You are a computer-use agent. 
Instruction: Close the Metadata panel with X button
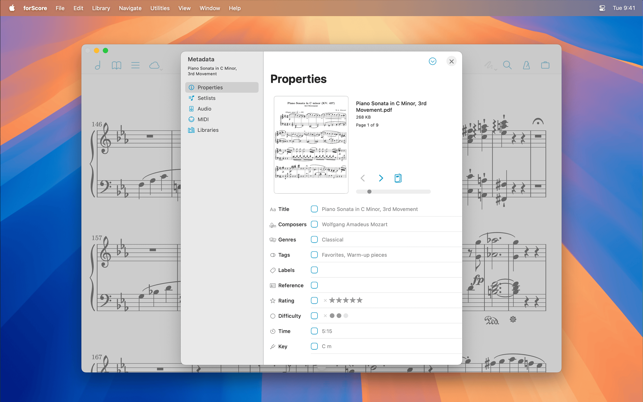click(x=451, y=61)
